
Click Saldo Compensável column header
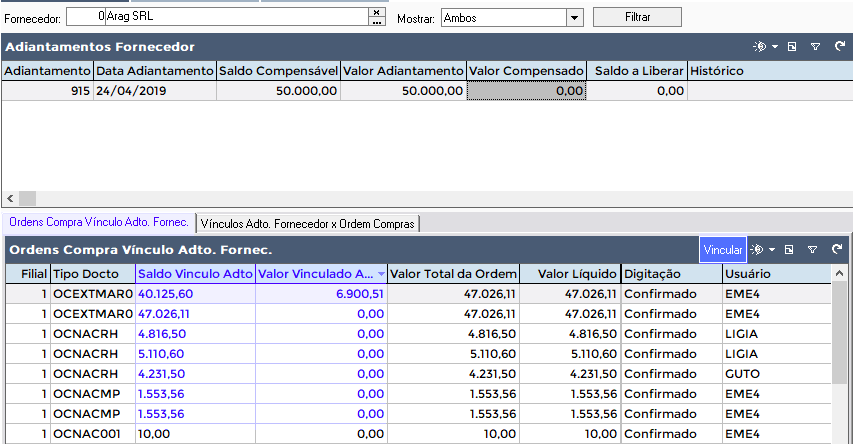[x=279, y=71]
